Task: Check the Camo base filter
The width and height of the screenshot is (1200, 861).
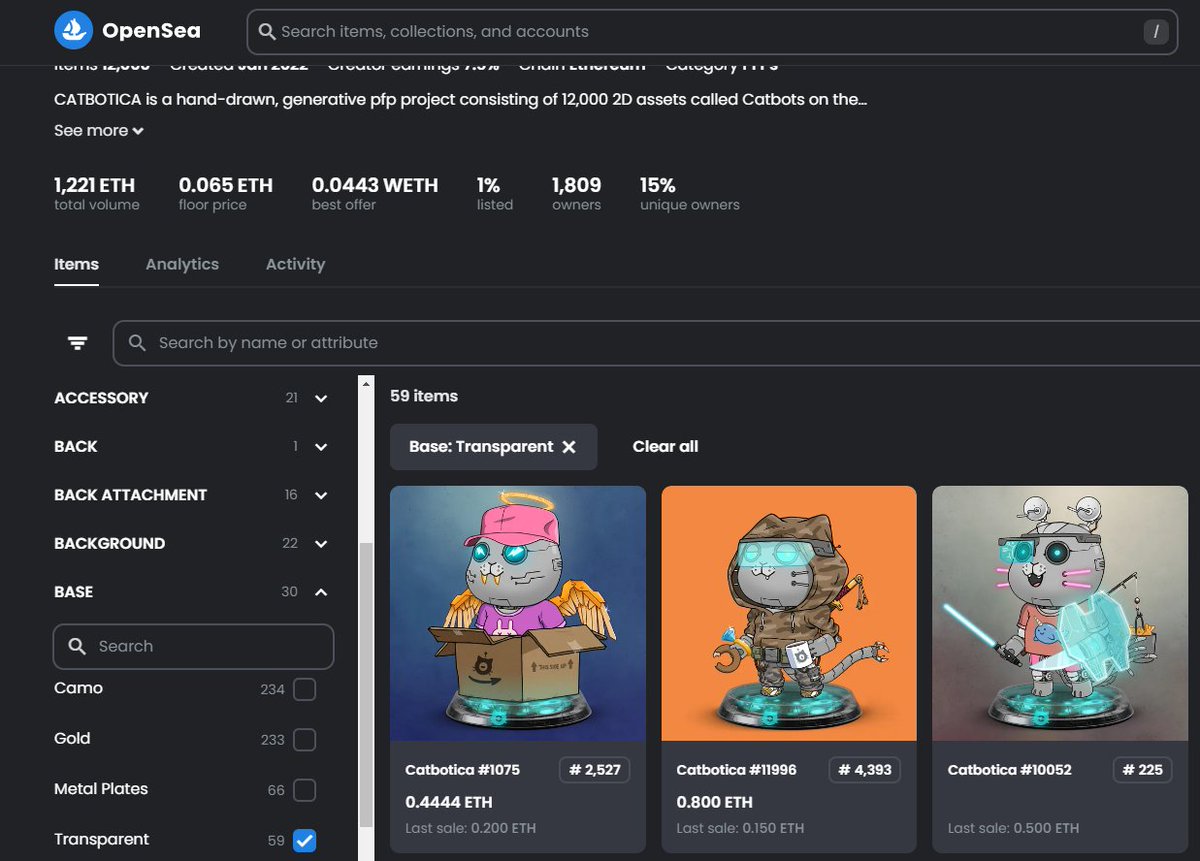Action: coord(305,689)
